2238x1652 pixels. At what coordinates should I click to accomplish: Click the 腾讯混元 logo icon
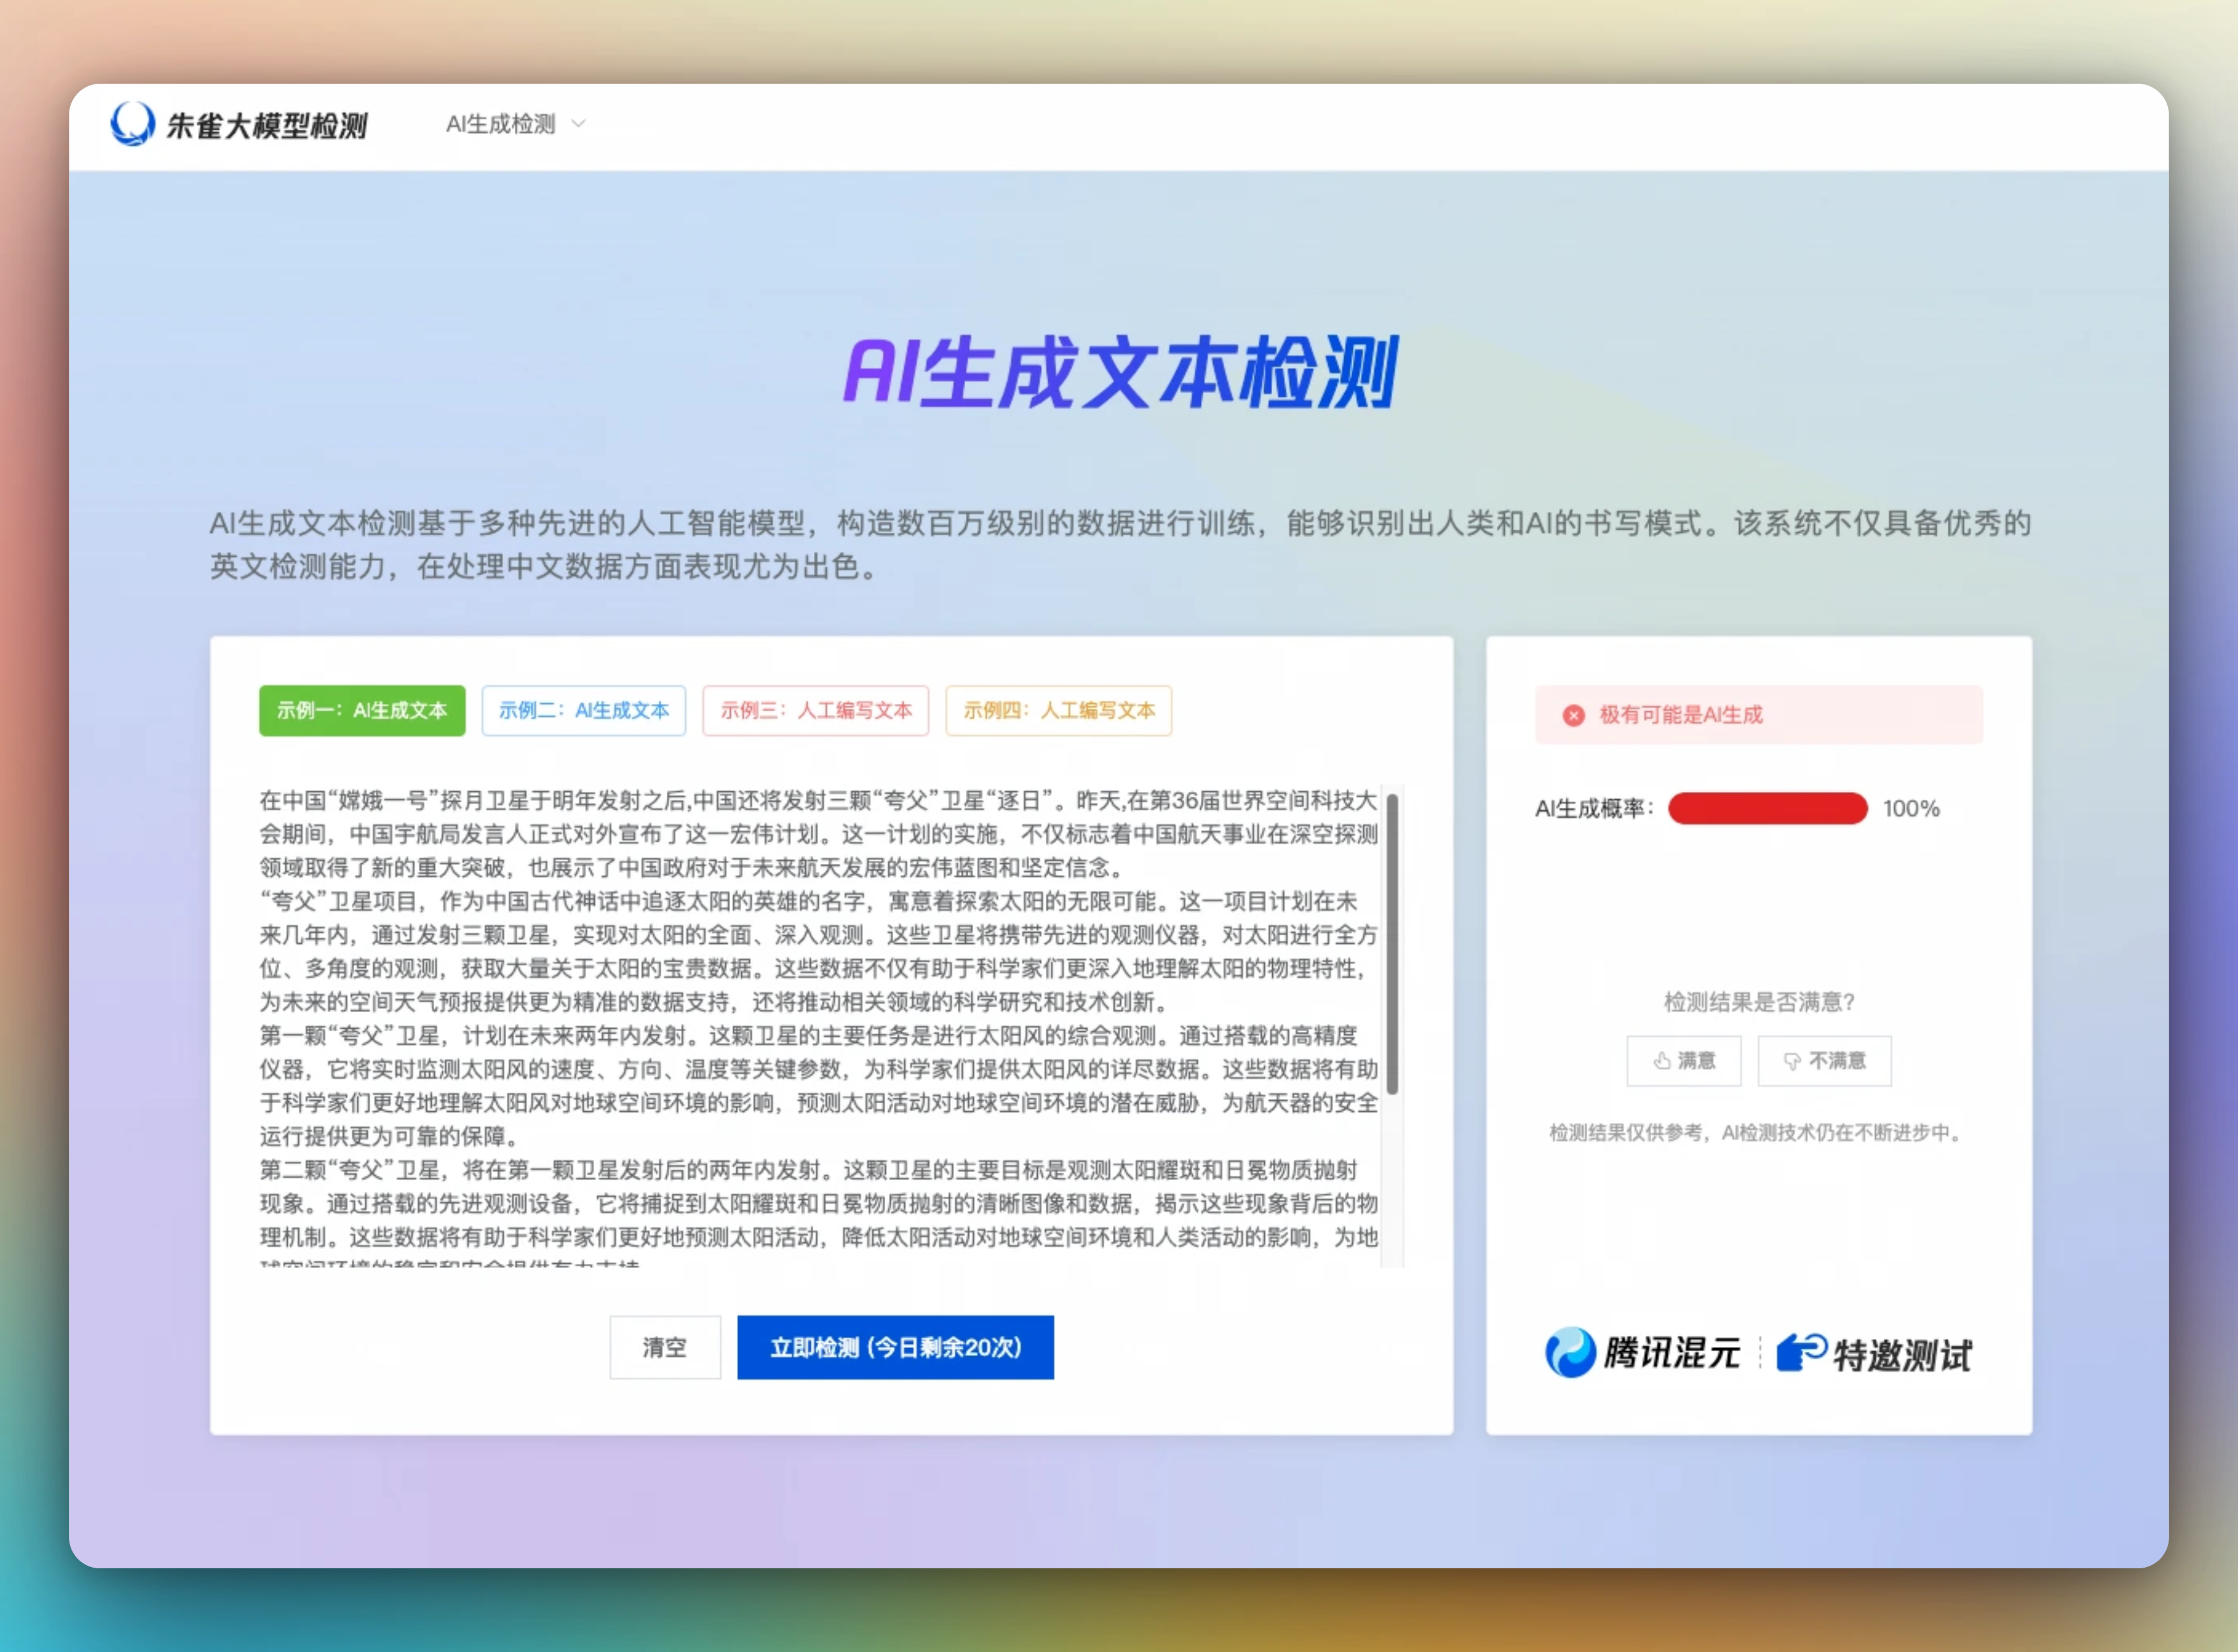pos(1570,1353)
